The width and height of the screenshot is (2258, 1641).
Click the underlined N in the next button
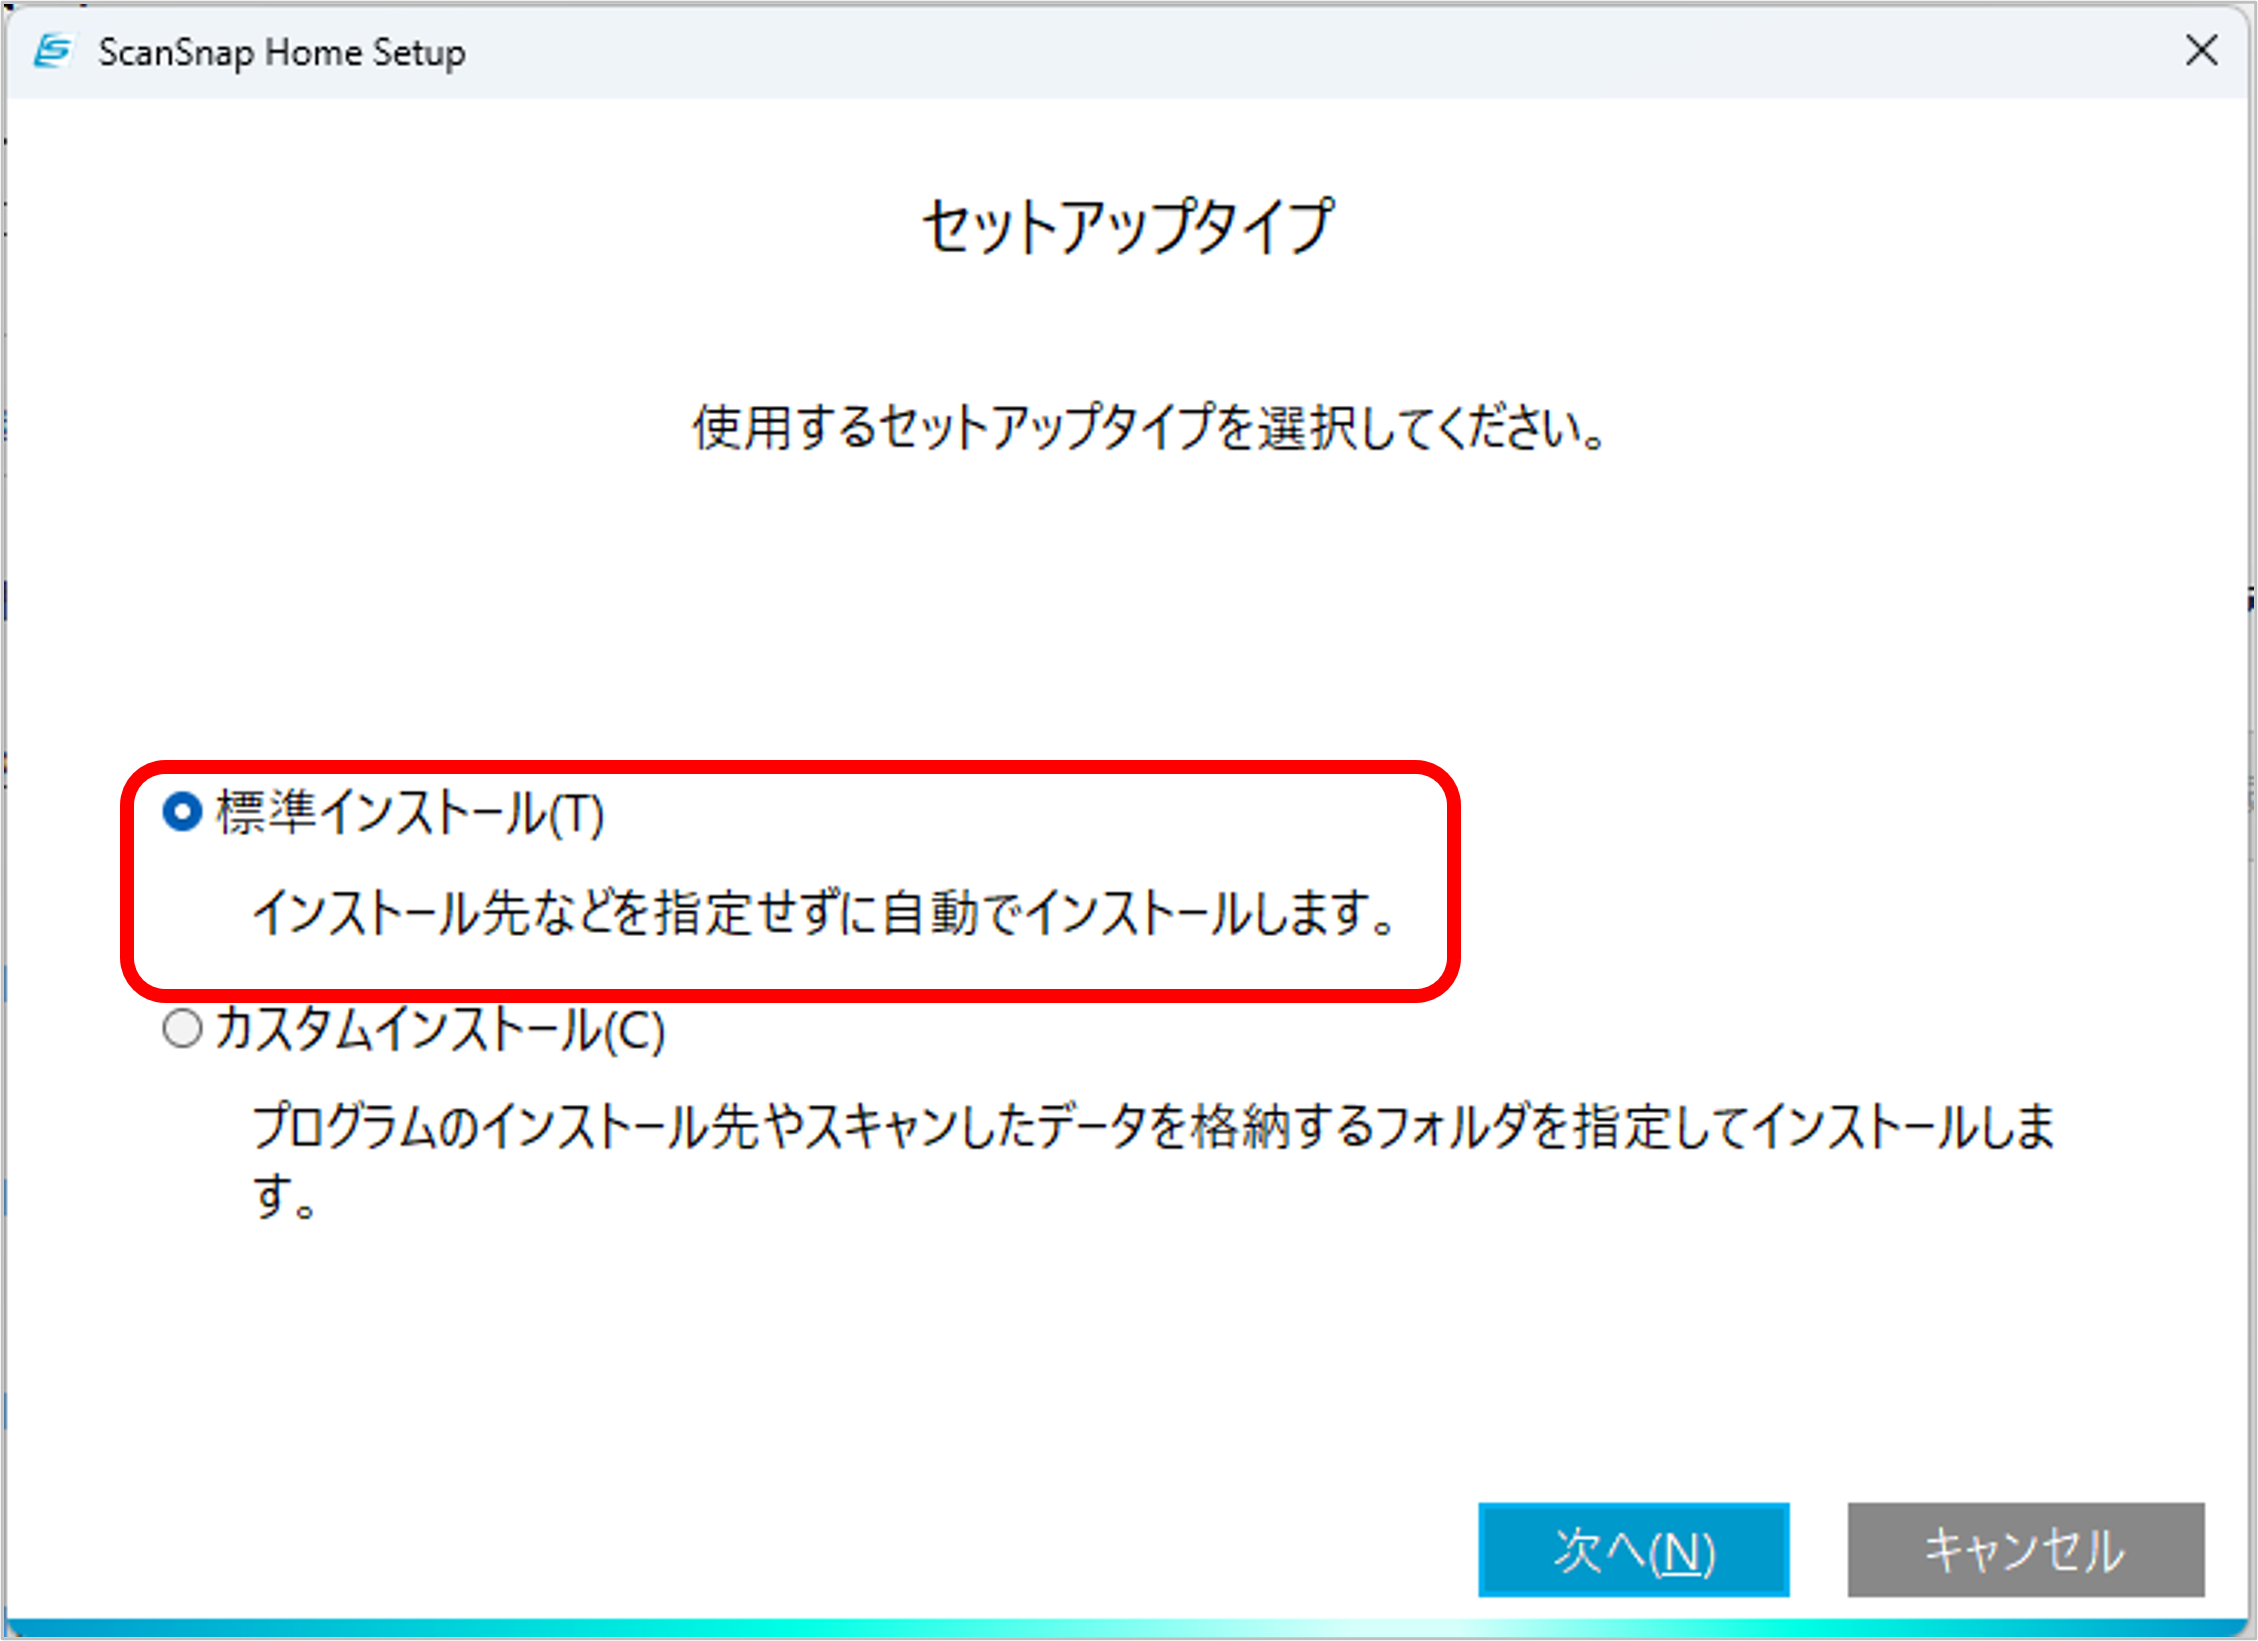click(1681, 1553)
